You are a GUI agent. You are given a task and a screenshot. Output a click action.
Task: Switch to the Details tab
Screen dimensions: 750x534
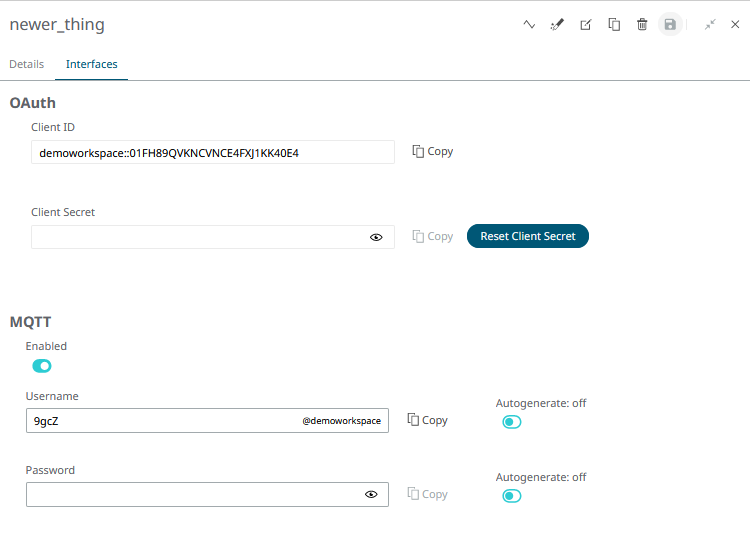pos(27,64)
